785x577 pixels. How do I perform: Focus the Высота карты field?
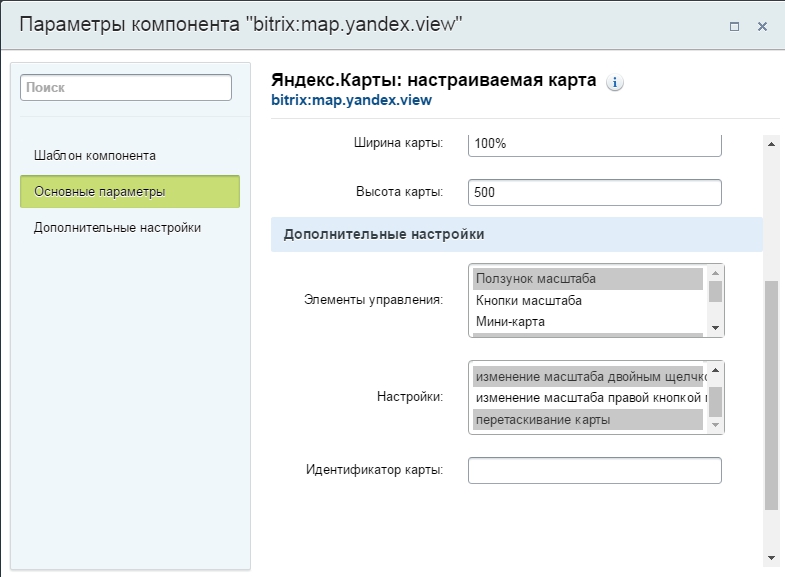[x=594, y=192]
